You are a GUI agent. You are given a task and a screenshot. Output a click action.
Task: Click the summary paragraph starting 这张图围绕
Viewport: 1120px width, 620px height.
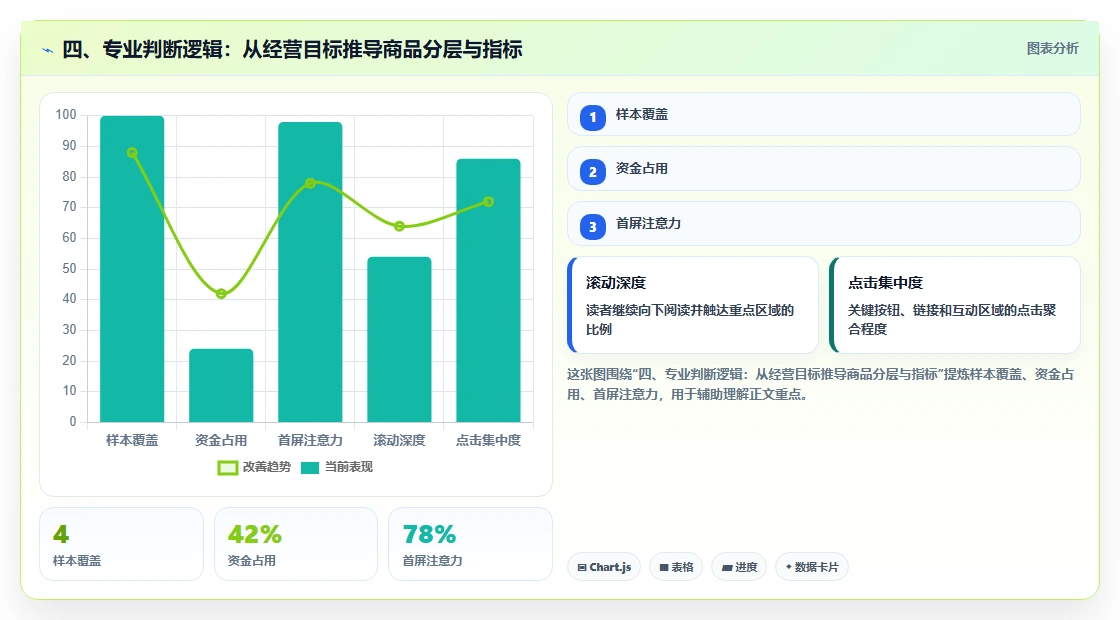click(821, 384)
